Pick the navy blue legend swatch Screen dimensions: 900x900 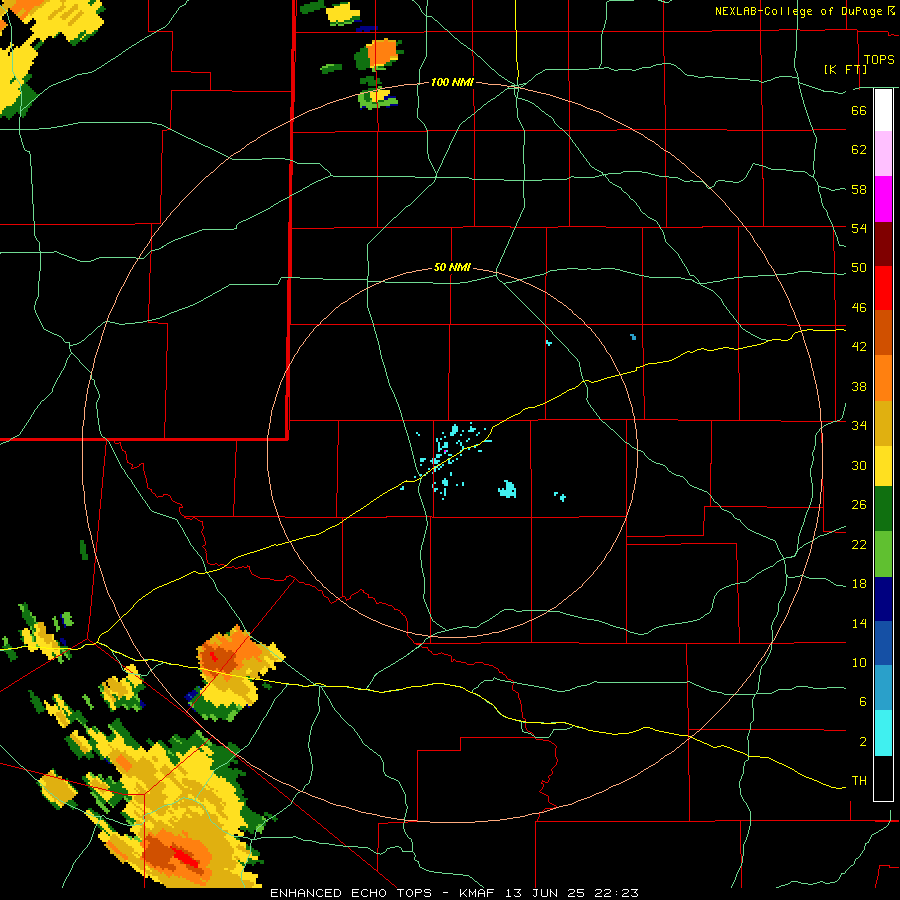click(883, 599)
